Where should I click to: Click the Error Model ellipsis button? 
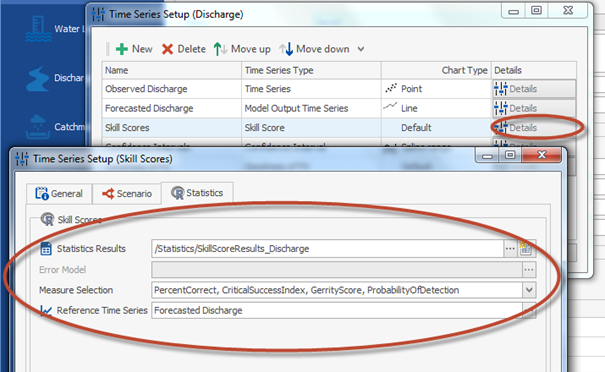(x=529, y=269)
